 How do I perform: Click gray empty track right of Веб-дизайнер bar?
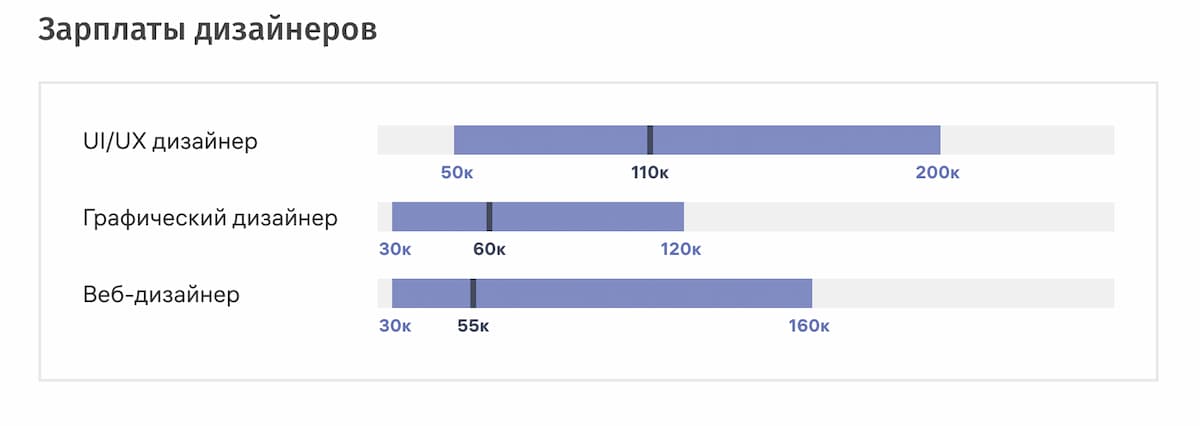click(x=962, y=294)
